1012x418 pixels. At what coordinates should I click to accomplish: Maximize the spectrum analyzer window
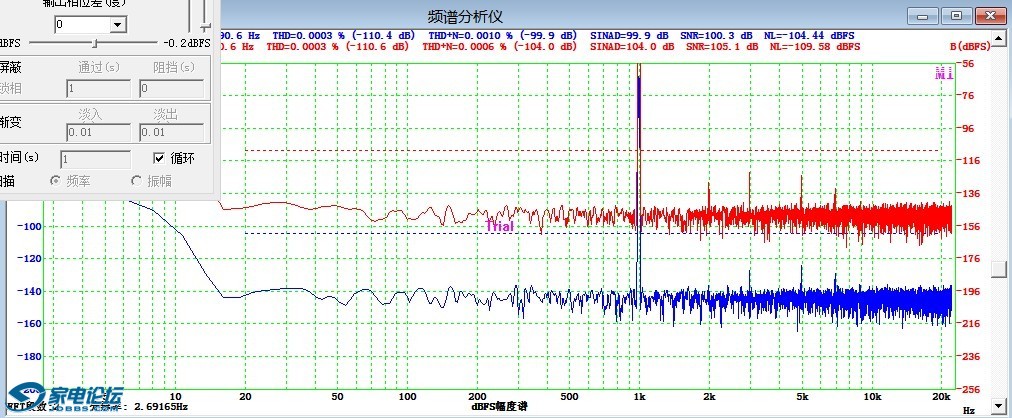pos(957,16)
